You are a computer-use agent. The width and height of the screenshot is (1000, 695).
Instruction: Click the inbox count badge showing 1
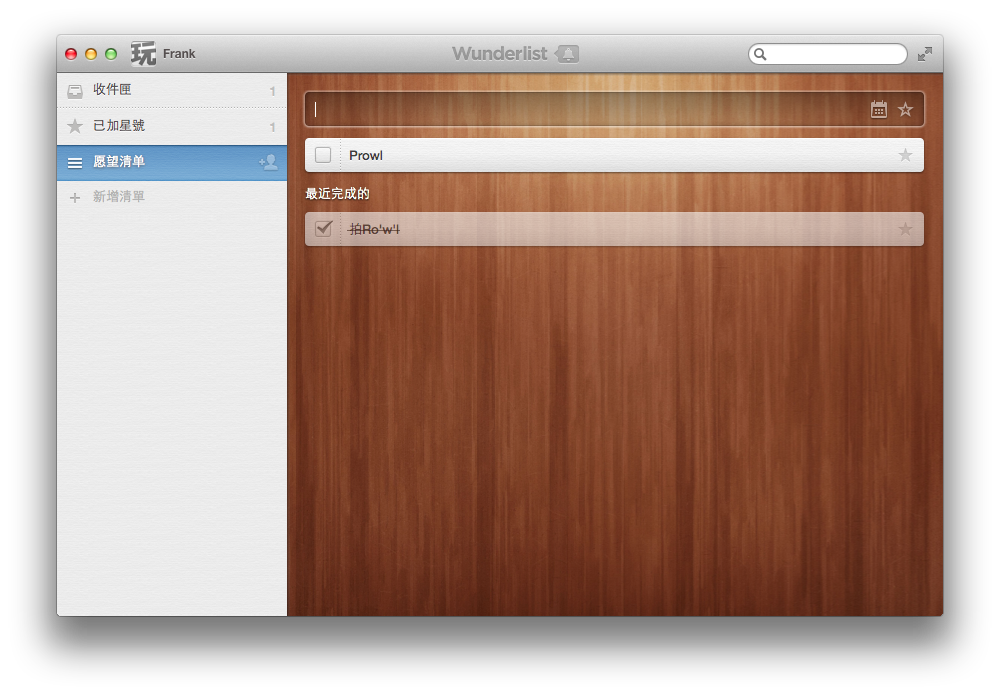272,91
